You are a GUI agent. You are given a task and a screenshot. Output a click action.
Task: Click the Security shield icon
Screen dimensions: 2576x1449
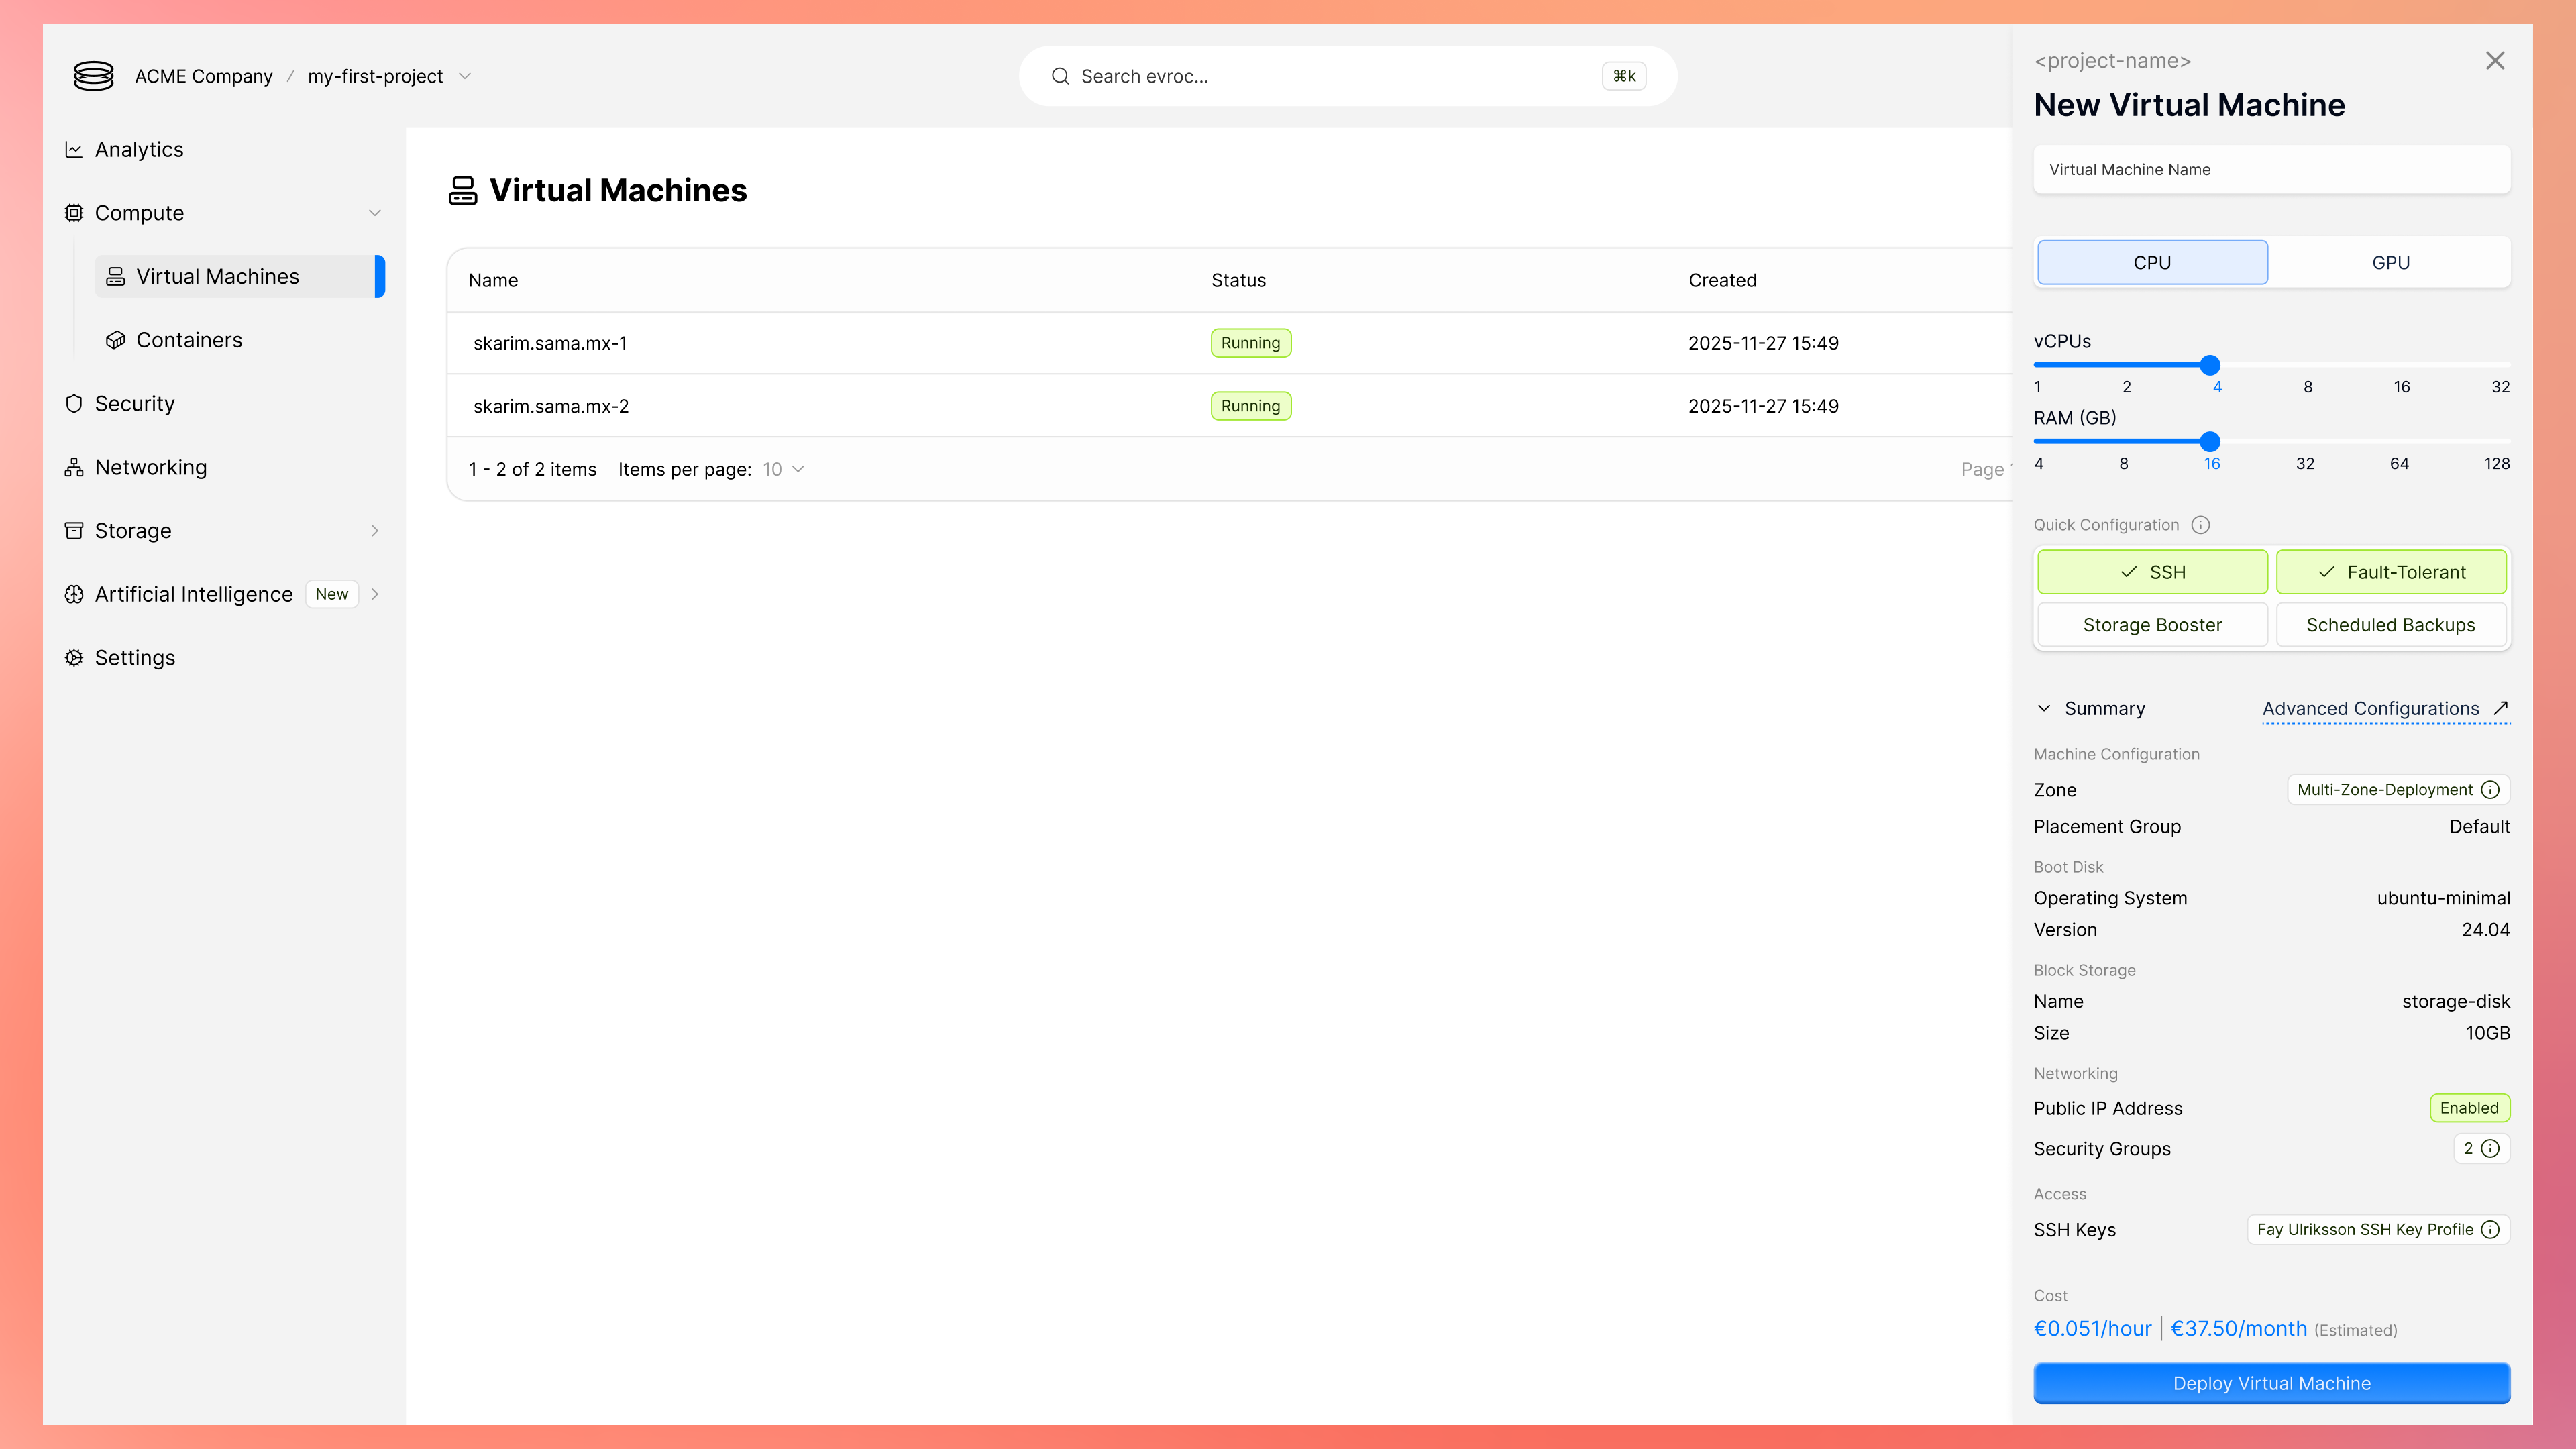74,404
